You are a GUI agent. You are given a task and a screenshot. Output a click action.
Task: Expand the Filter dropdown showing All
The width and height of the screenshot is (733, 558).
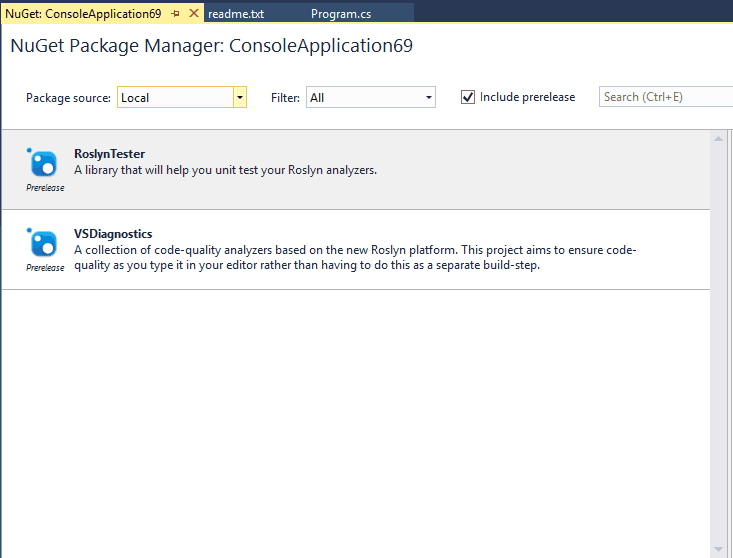[371, 97]
